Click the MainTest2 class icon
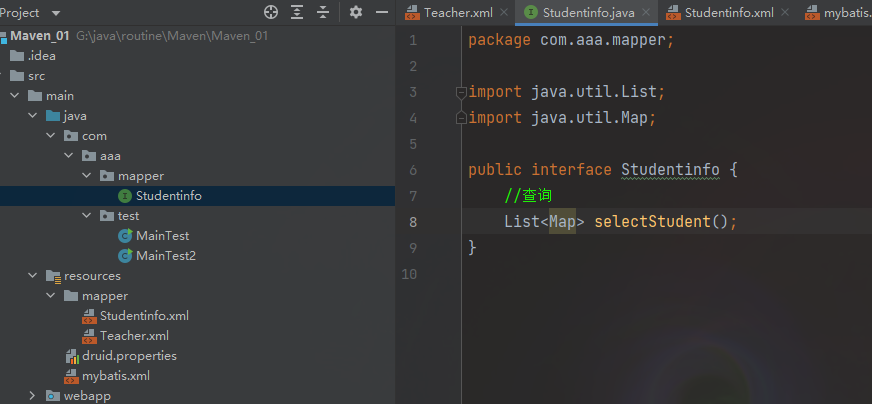Viewport: 872px width, 404px height. tap(126, 256)
